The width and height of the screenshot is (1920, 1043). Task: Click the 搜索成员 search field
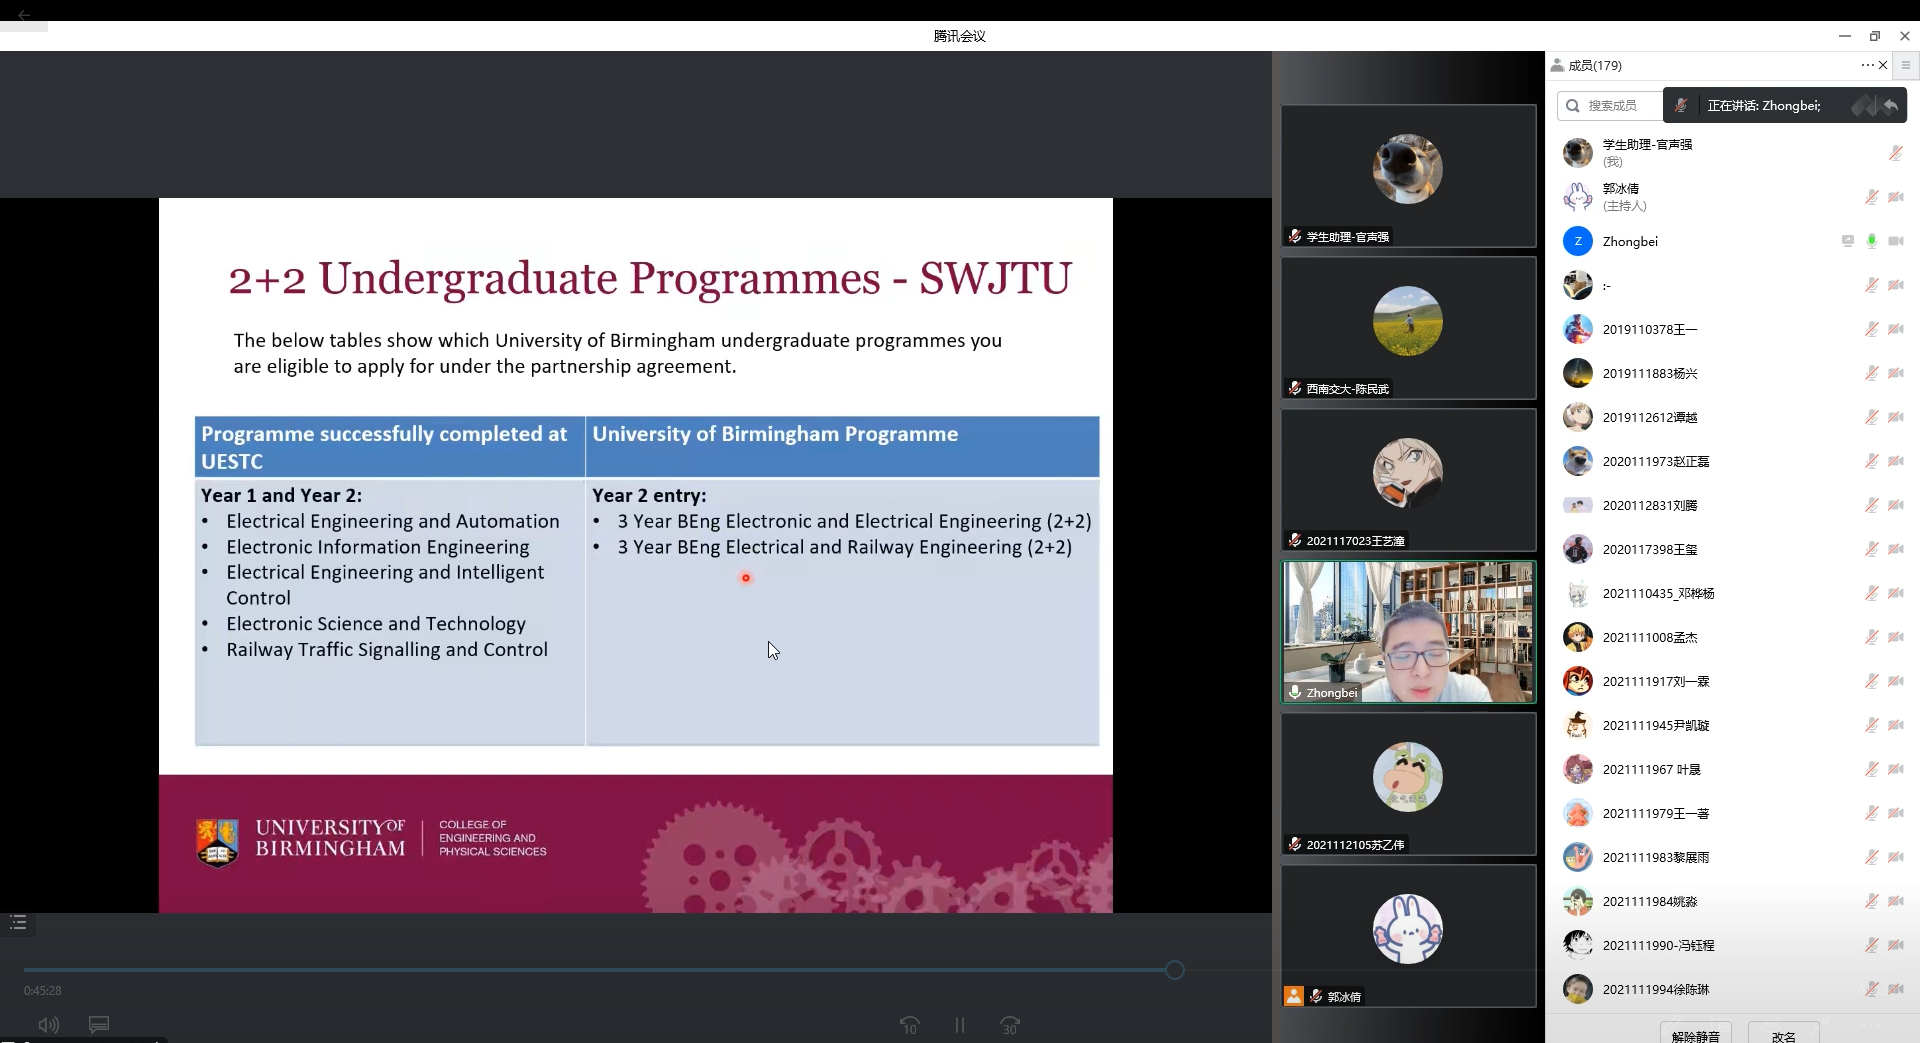pyautogui.click(x=1612, y=105)
